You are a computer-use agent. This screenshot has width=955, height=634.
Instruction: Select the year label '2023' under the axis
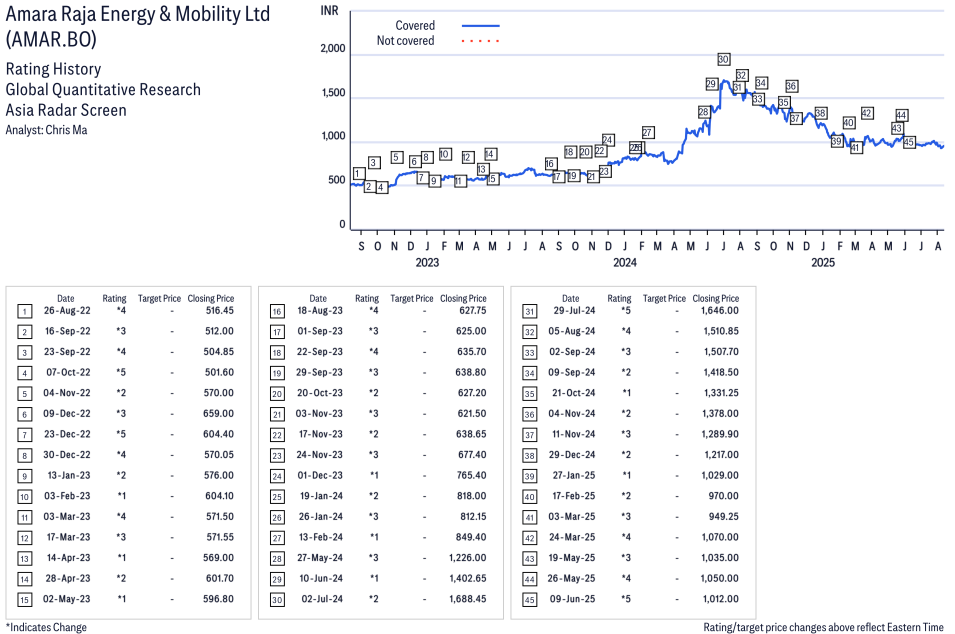coord(427,262)
